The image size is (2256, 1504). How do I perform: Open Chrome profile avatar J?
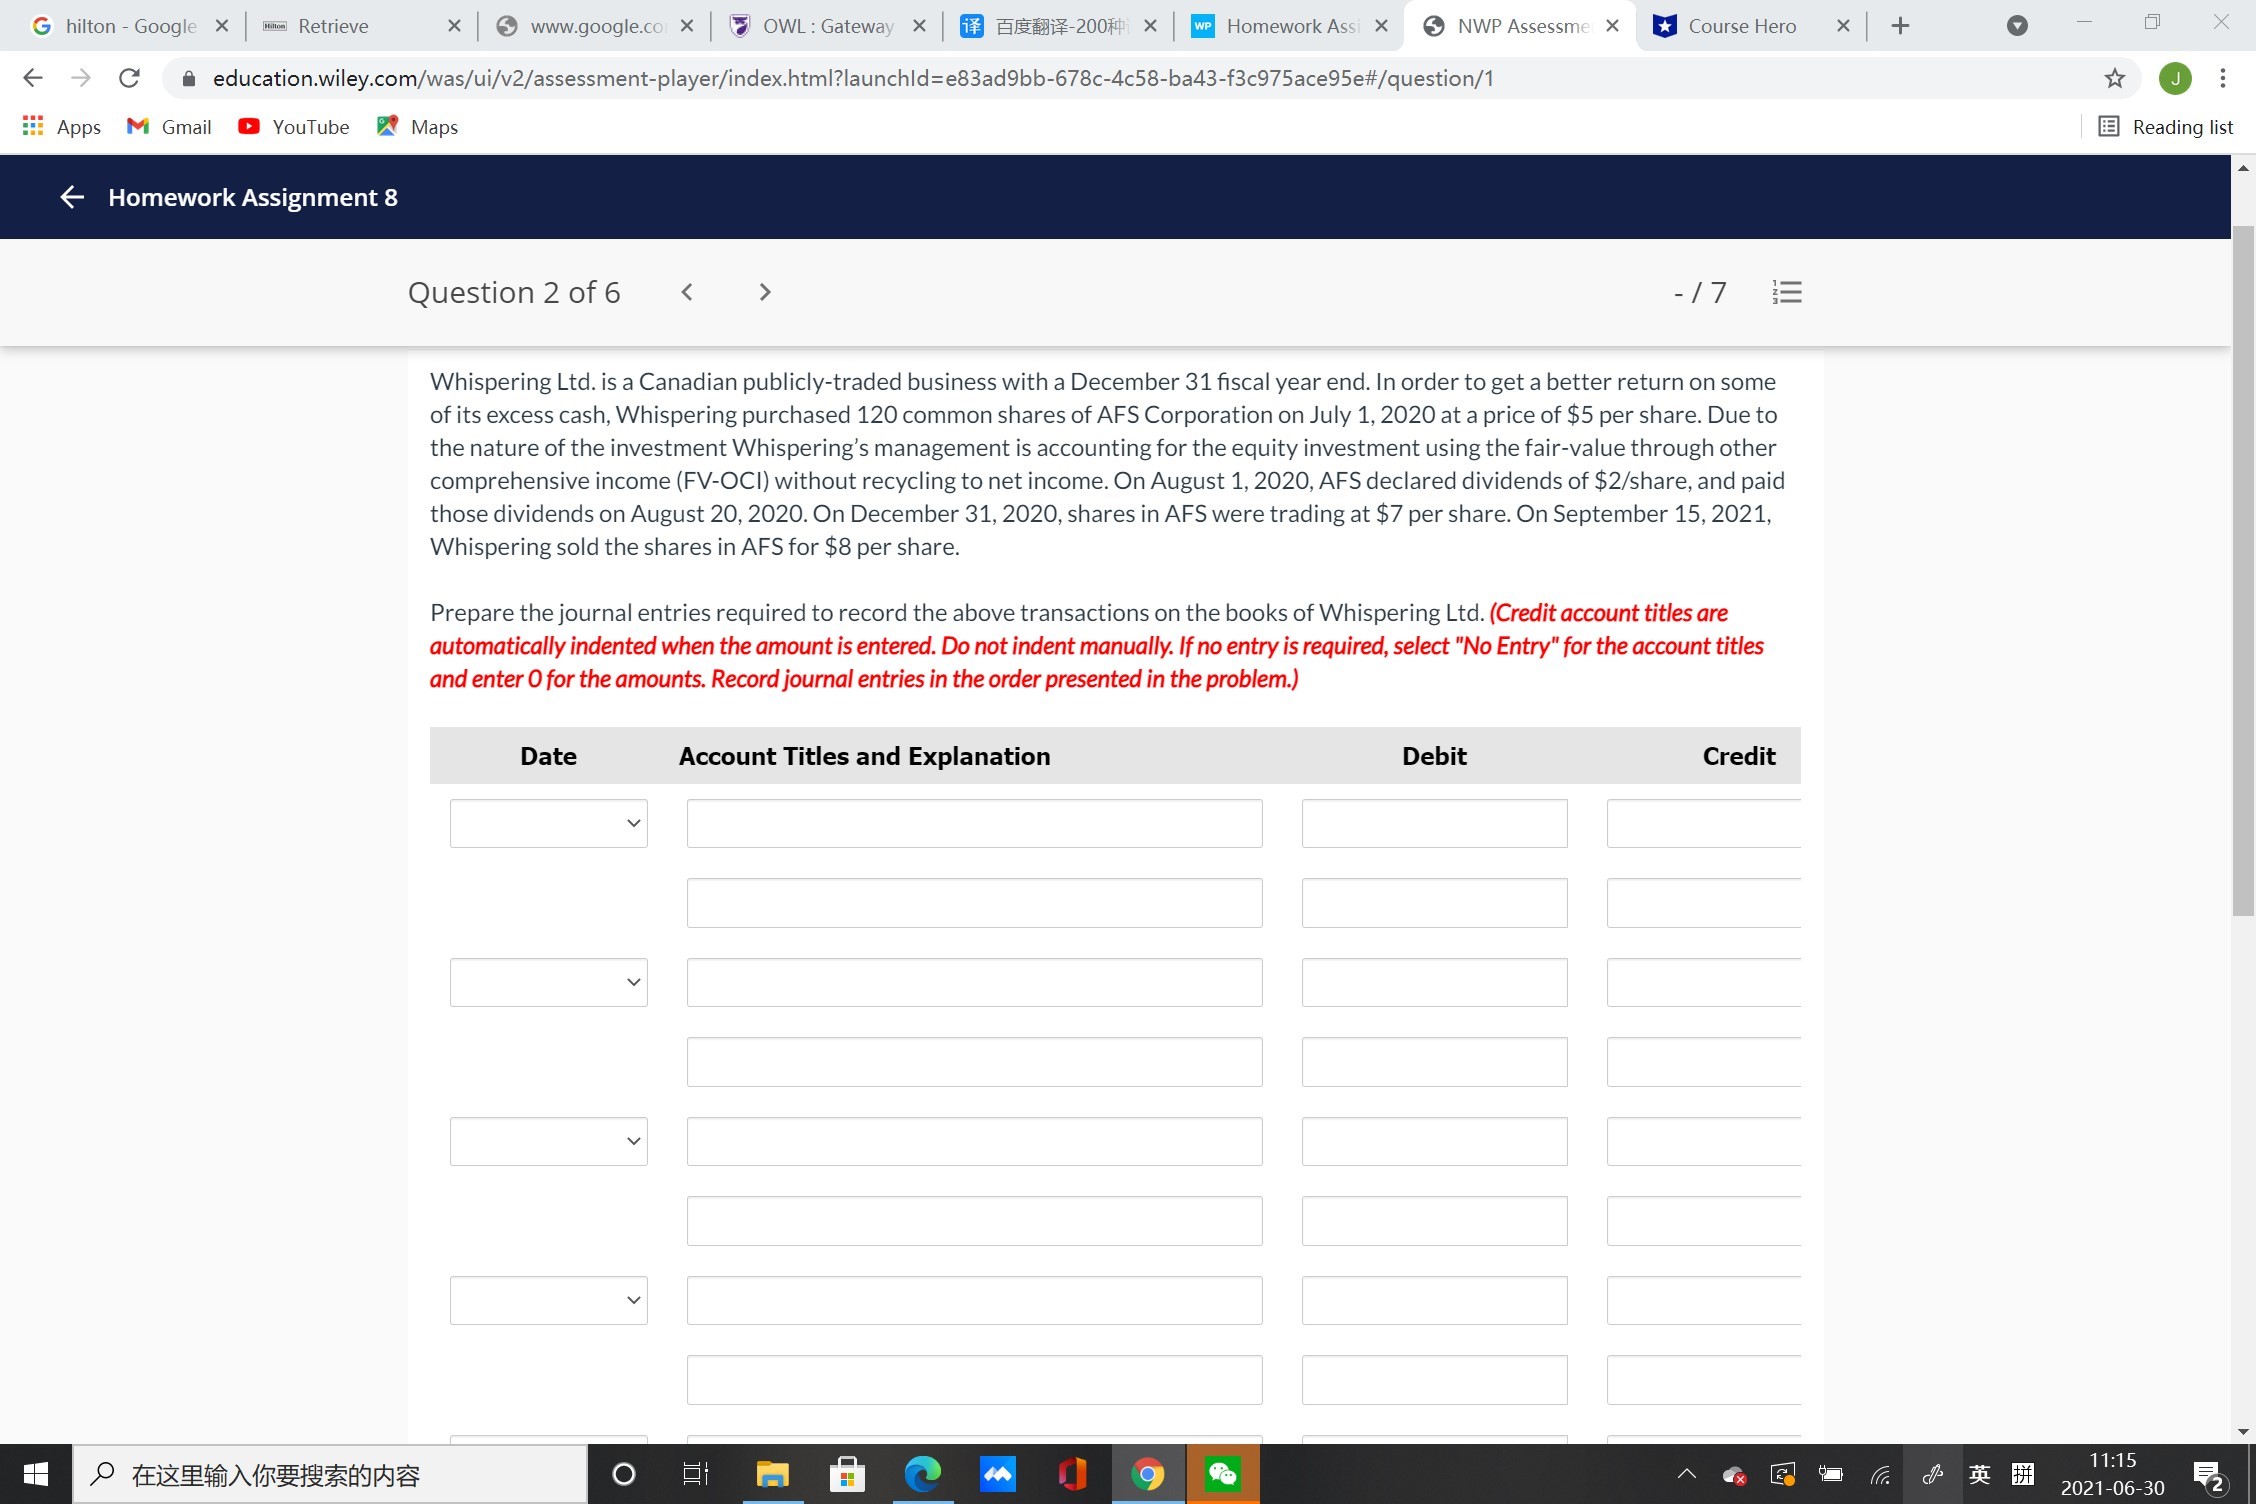pyautogui.click(x=2175, y=78)
